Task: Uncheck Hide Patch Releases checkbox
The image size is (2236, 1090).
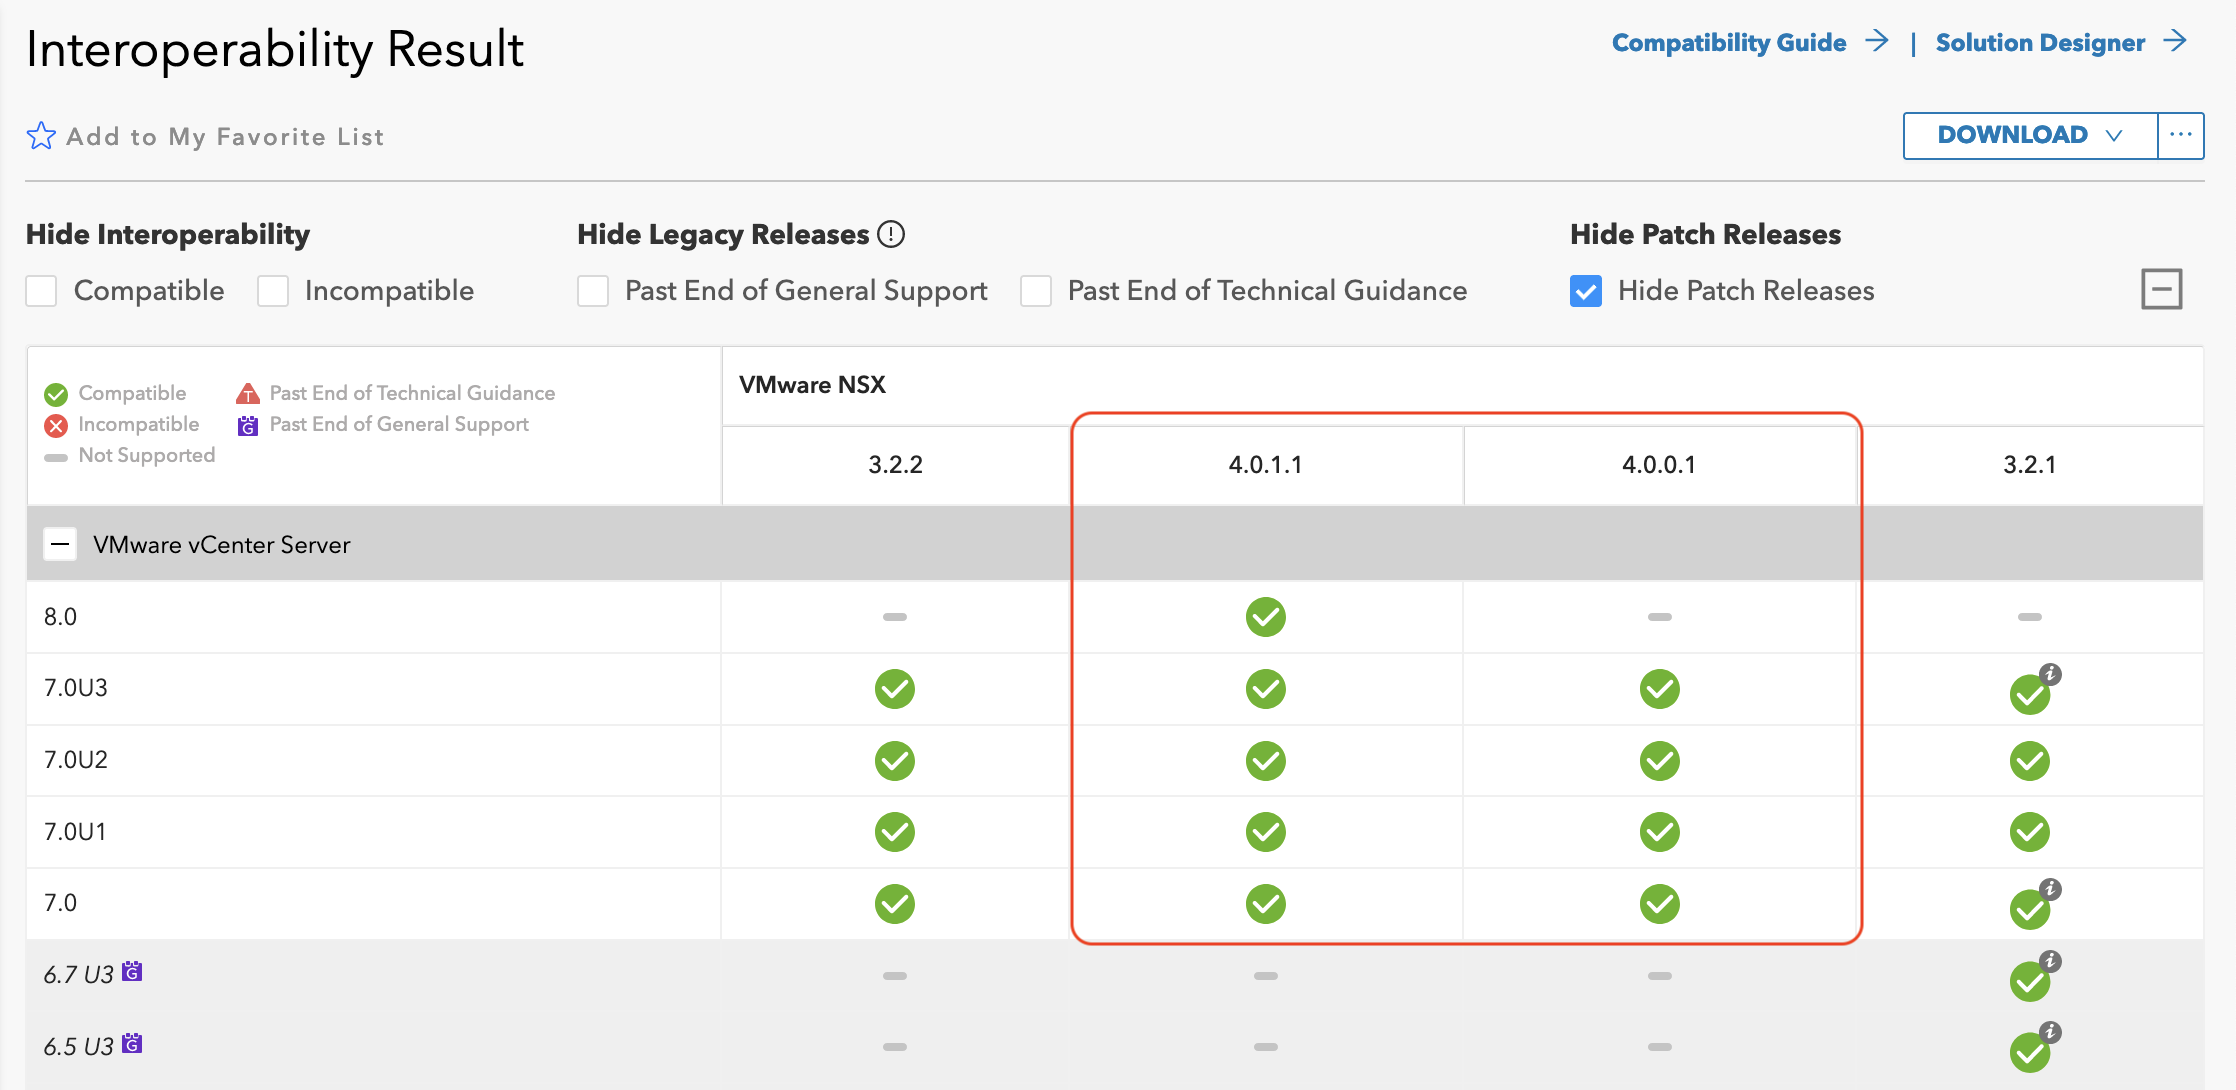Action: click(1586, 291)
